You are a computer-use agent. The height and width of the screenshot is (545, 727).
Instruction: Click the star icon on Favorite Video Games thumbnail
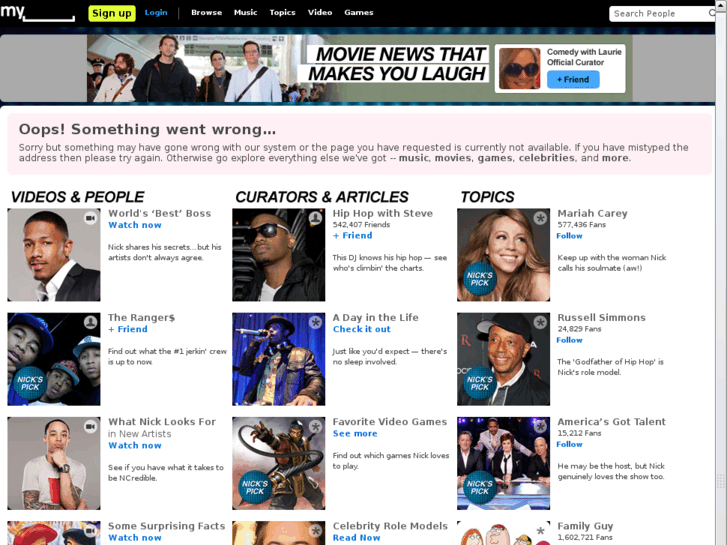315,426
